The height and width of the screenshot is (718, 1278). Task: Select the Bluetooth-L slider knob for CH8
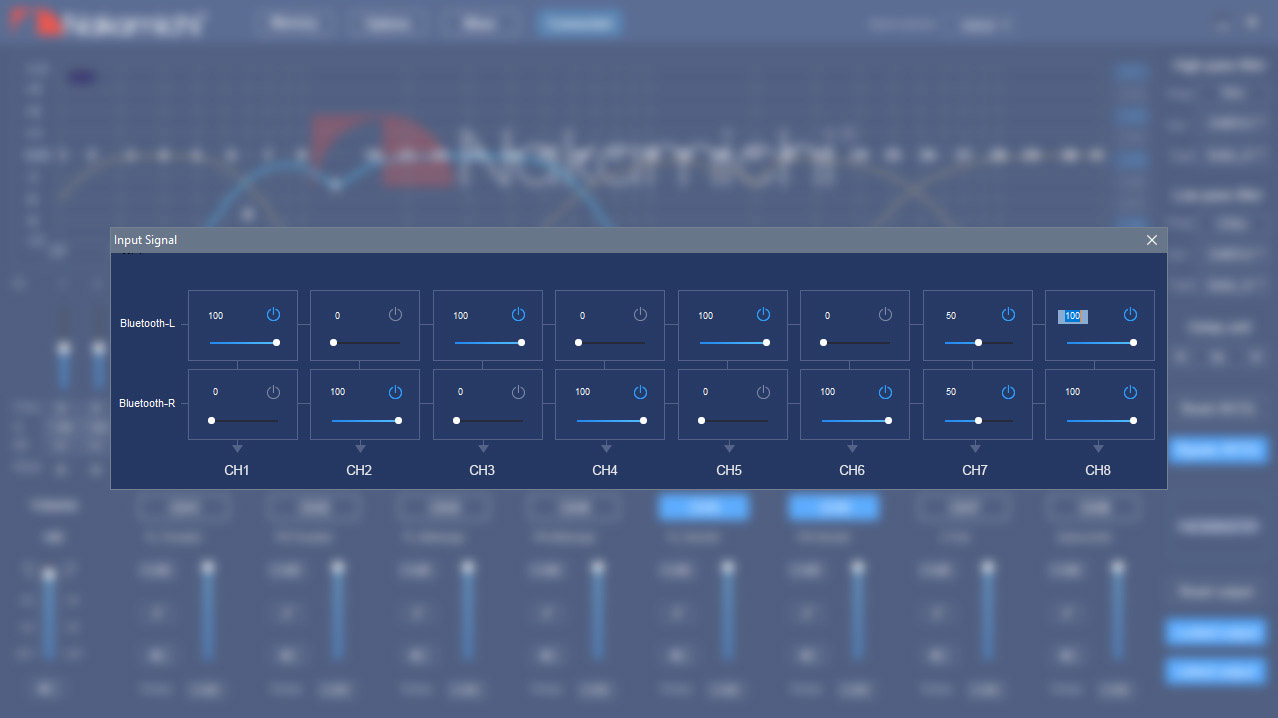(x=1133, y=342)
